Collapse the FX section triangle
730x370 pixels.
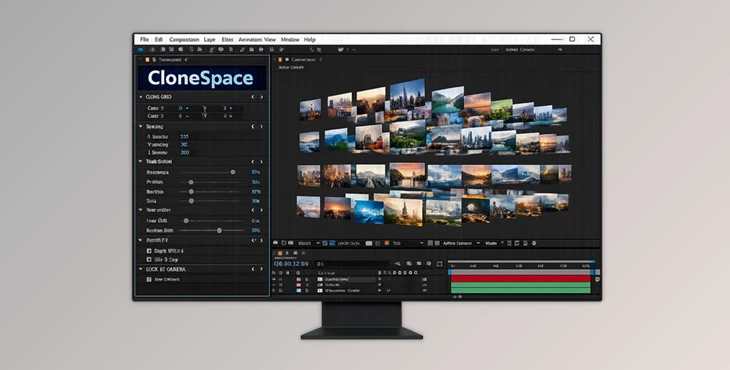(141, 240)
